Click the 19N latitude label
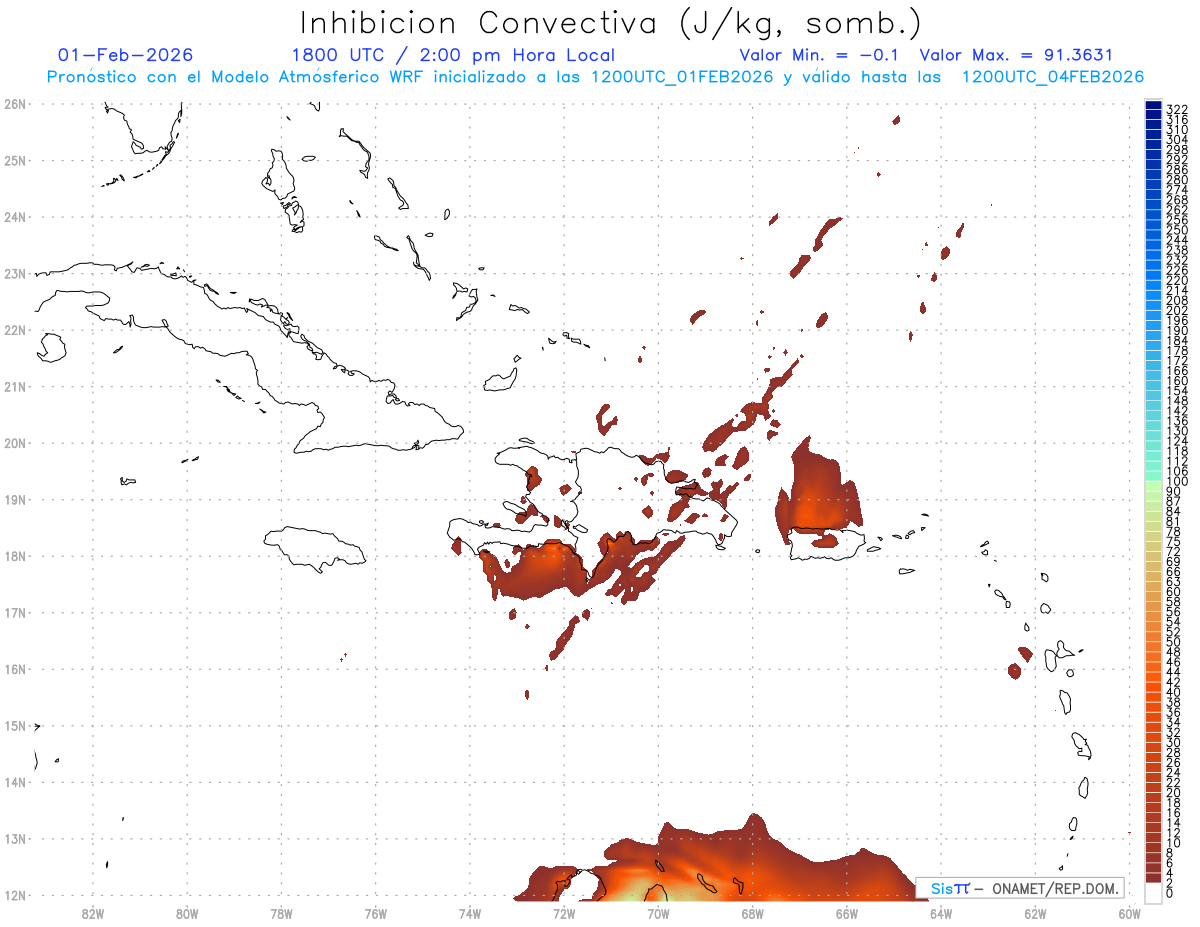The width and height of the screenshot is (1200, 927). (14, 499)
